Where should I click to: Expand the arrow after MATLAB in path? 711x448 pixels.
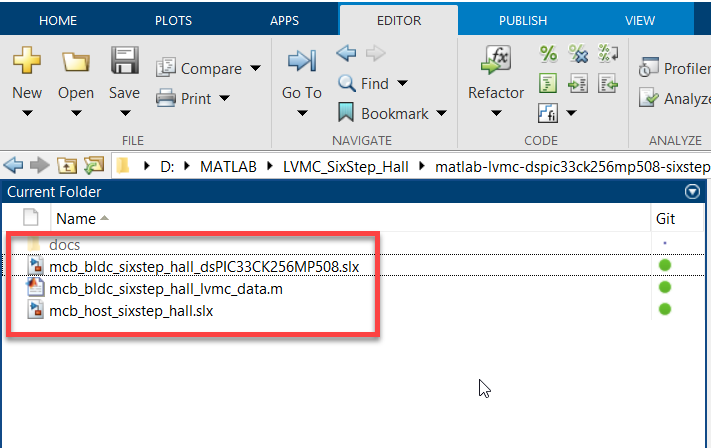tap(270, 166)
